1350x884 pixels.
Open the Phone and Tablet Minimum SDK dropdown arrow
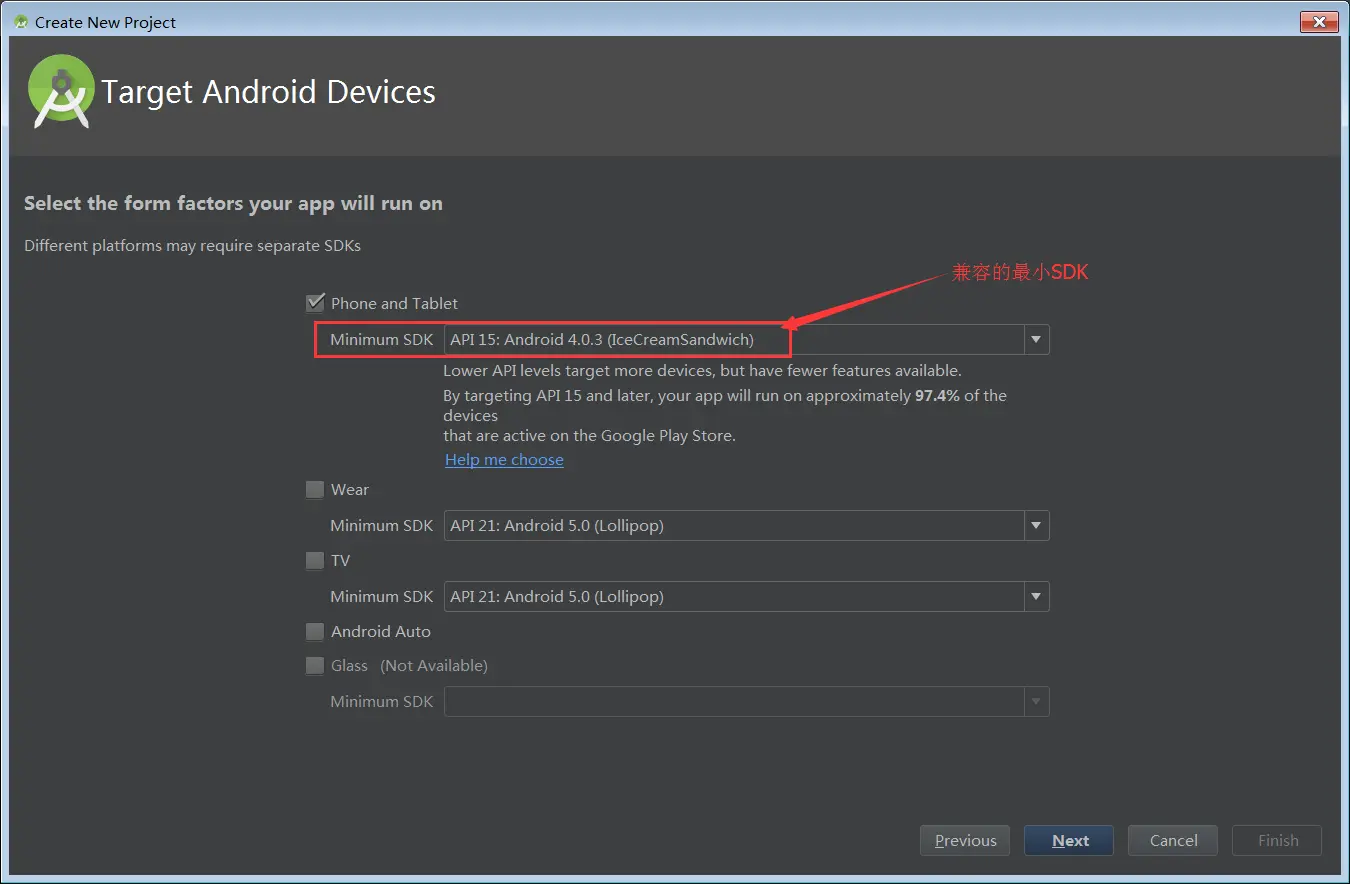coord(1036,340)
